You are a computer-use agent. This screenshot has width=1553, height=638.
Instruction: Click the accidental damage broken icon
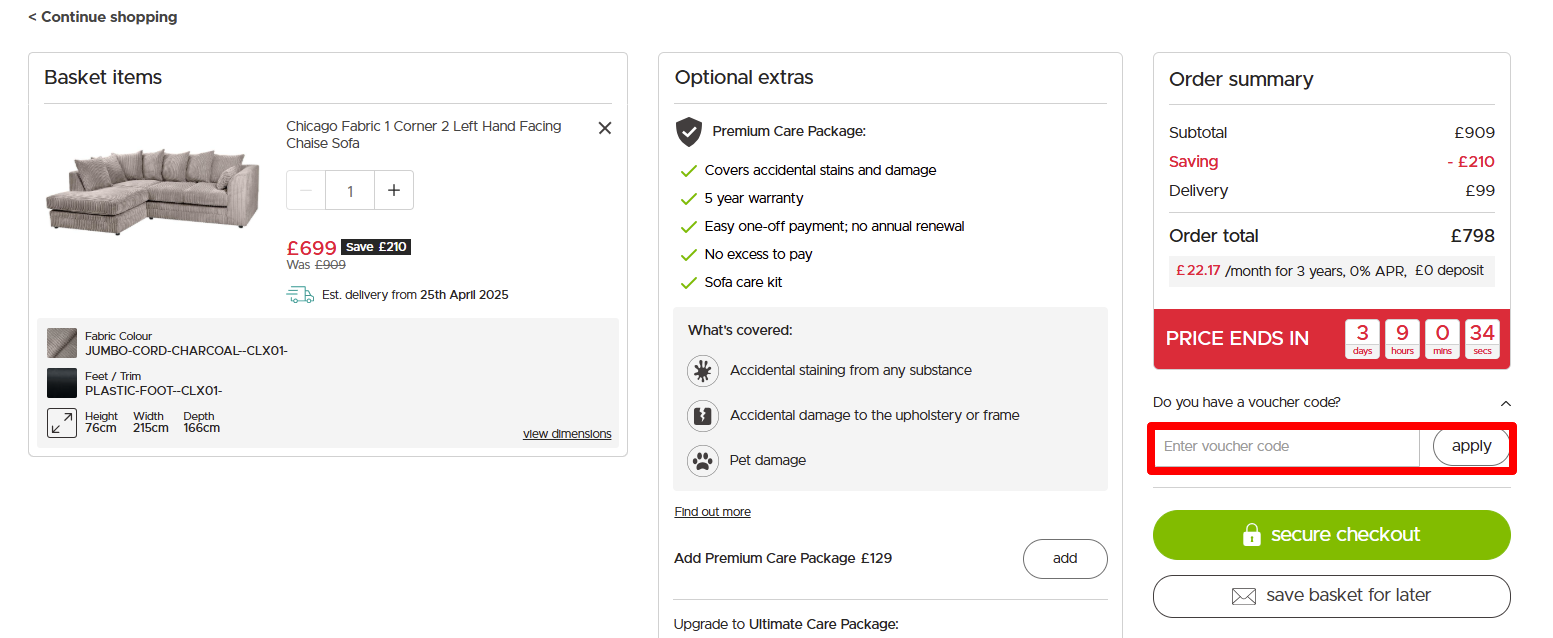(x=703, y=415)
